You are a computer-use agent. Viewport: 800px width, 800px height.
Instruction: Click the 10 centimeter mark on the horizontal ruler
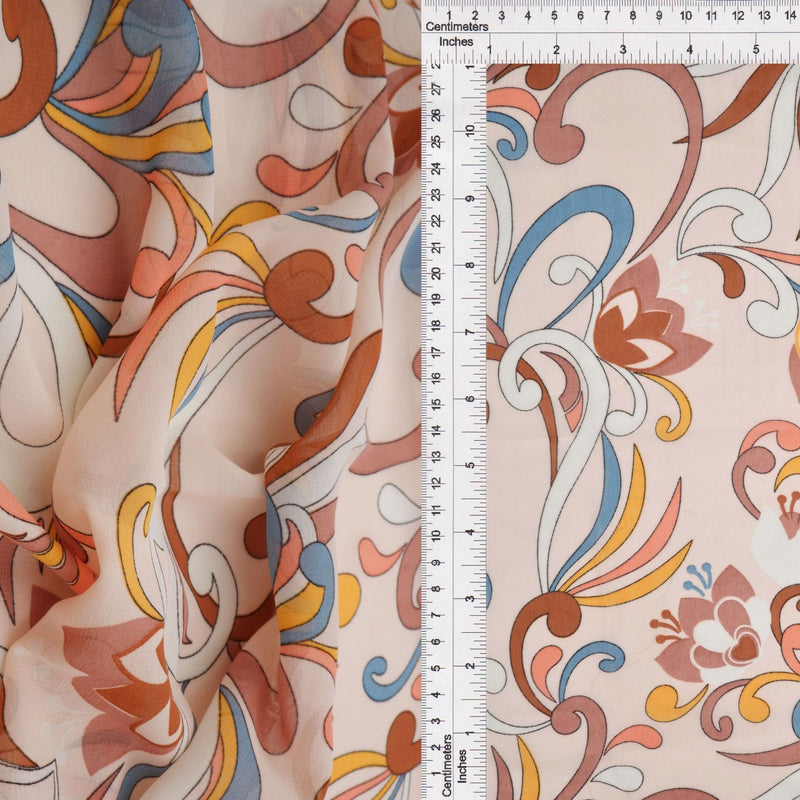[685, 16]
